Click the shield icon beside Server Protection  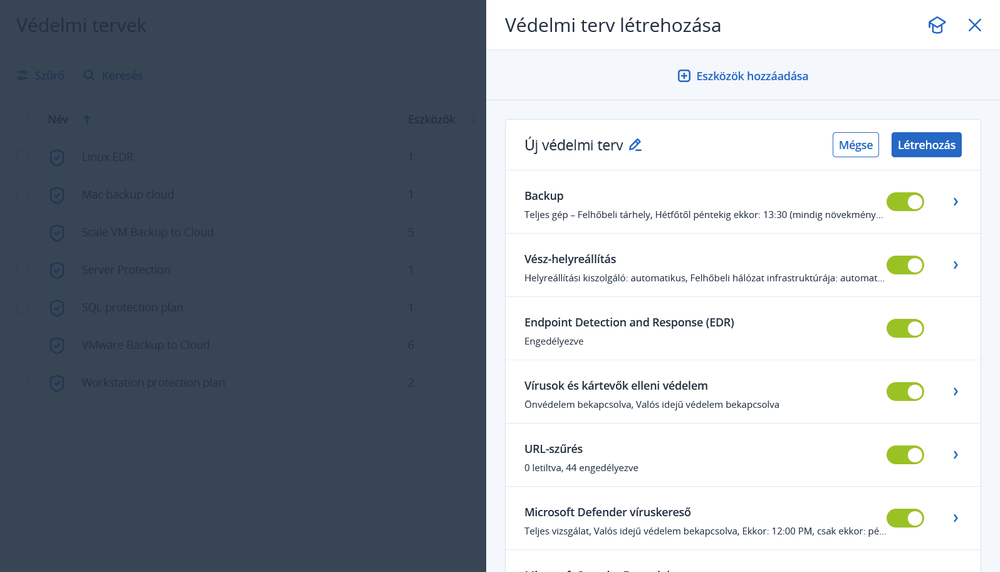(57, 270)
